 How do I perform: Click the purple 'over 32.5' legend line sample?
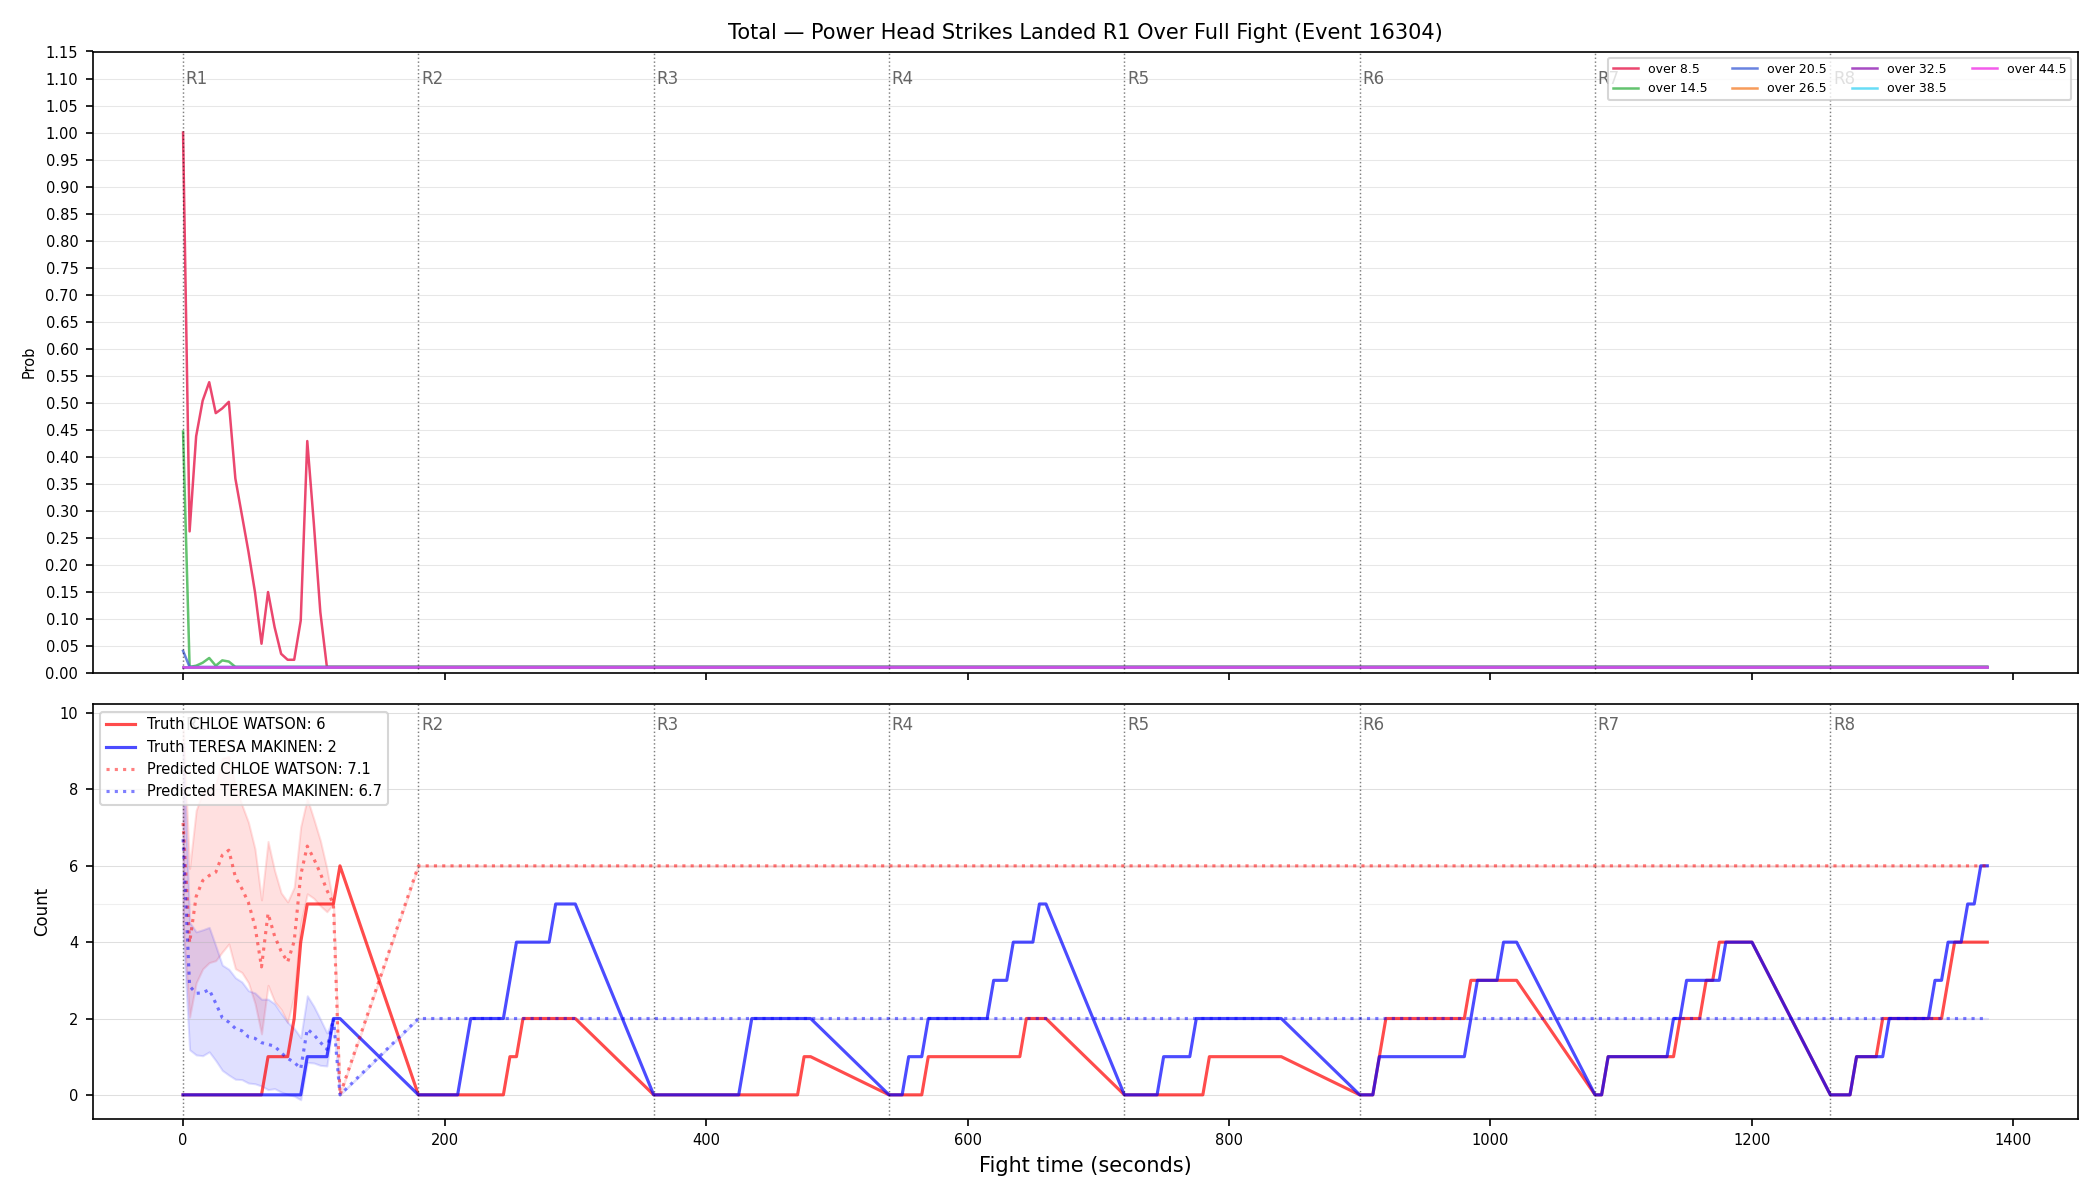(1865, 69)
